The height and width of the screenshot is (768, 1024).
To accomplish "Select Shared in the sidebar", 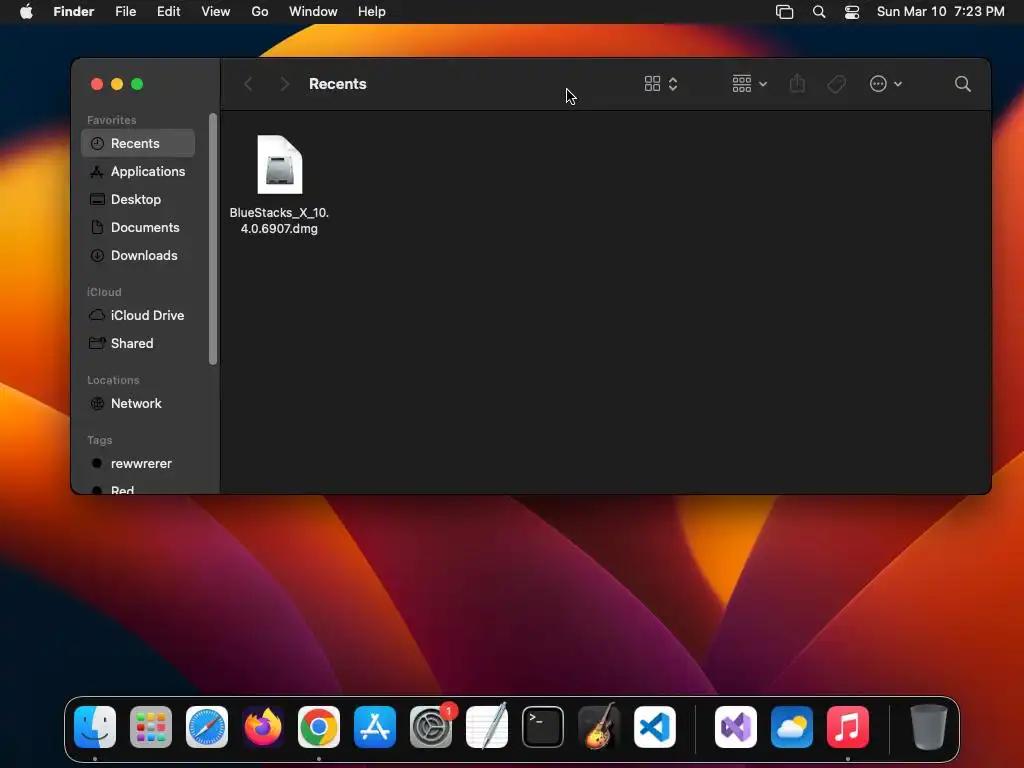I will [138, 344].
